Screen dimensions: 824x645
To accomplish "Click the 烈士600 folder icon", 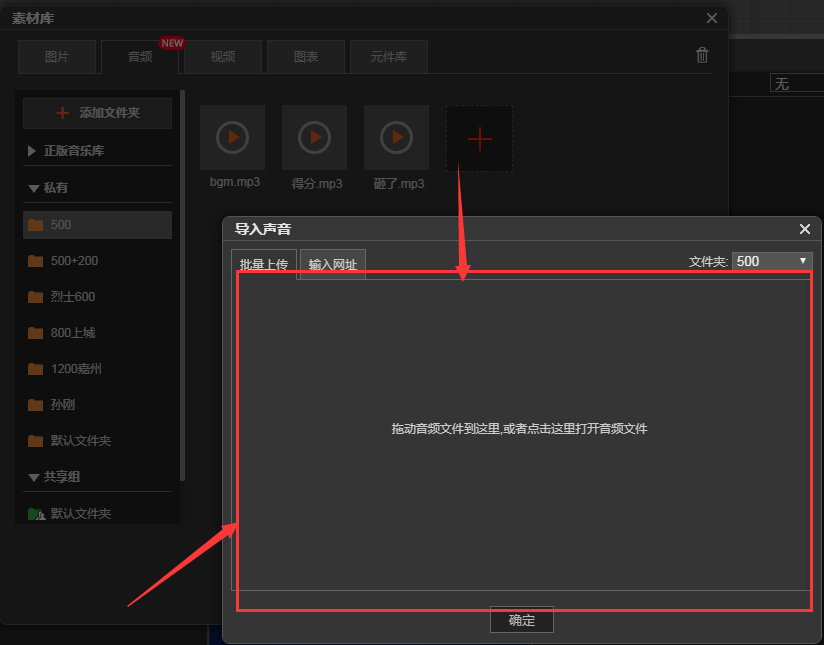I will 35,297.
